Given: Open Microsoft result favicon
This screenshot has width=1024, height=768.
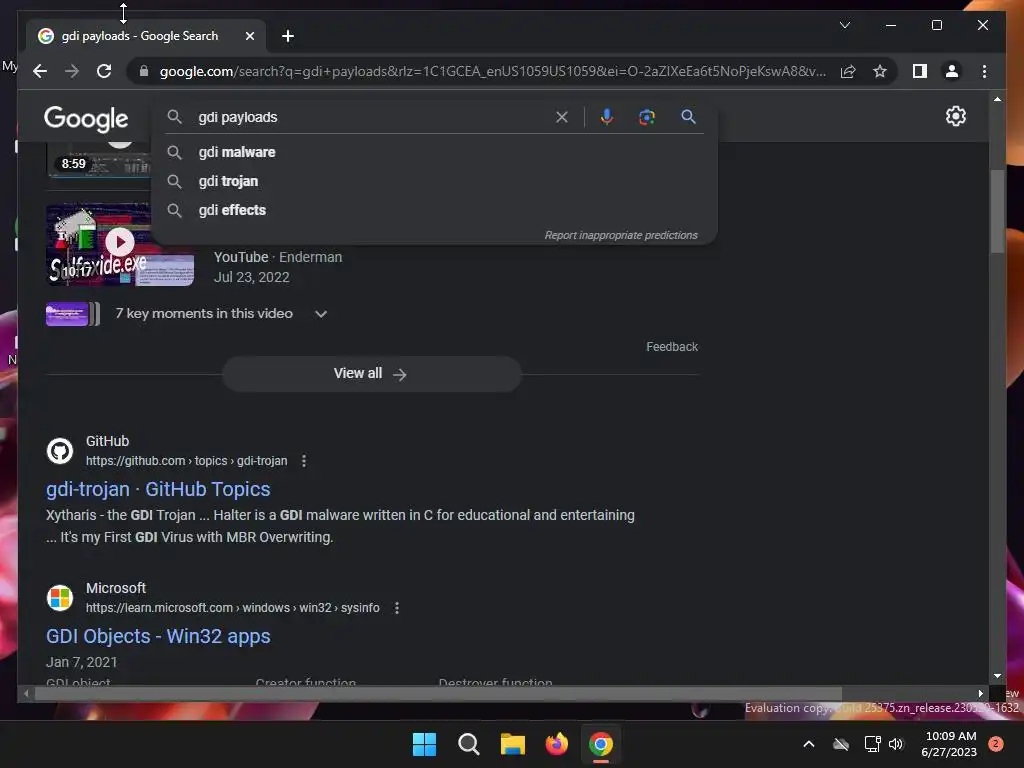Looking at the screenshot, I should tap(60, 598).
